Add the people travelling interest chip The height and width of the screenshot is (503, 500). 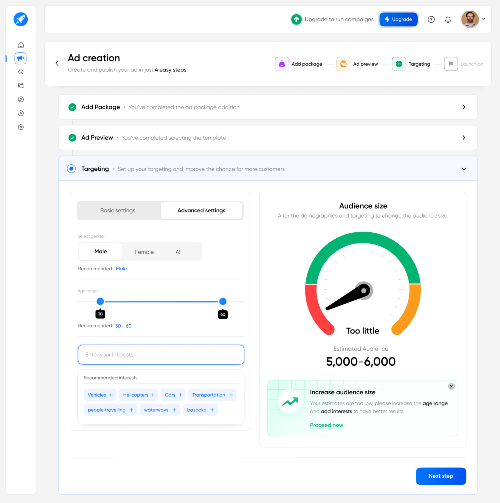point(110,410)
